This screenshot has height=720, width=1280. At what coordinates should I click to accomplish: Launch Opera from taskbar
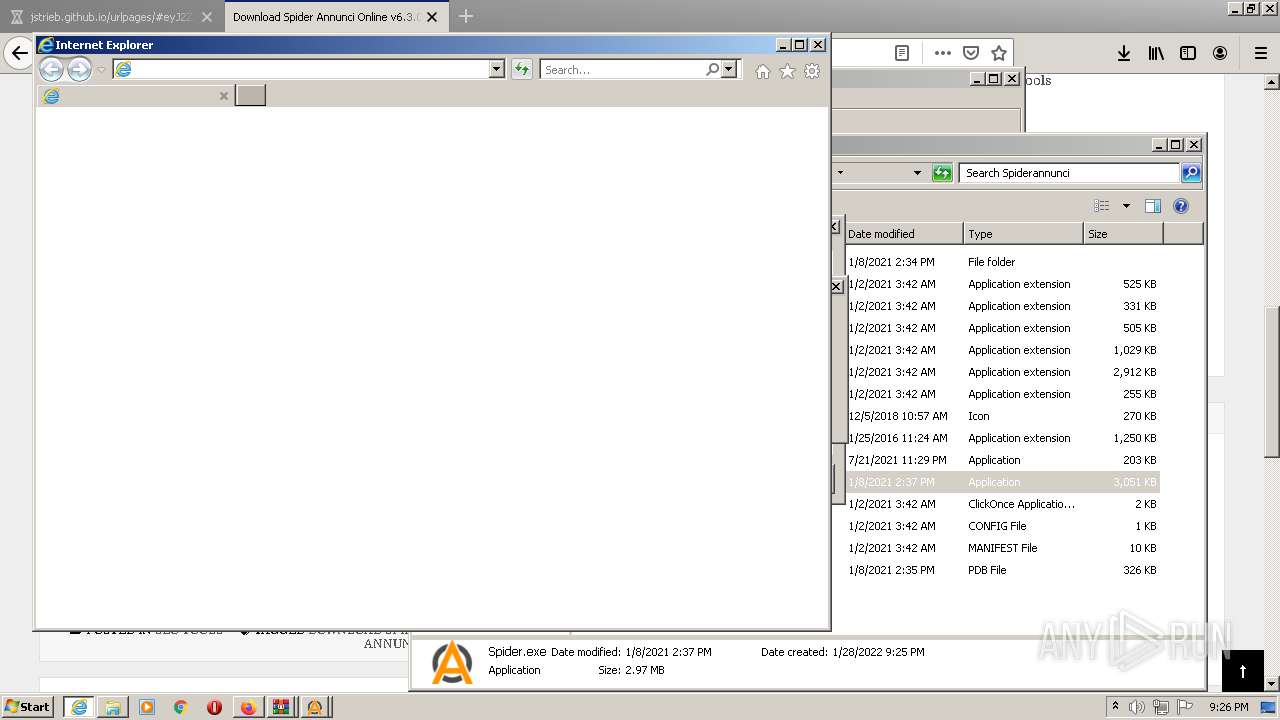214,707
